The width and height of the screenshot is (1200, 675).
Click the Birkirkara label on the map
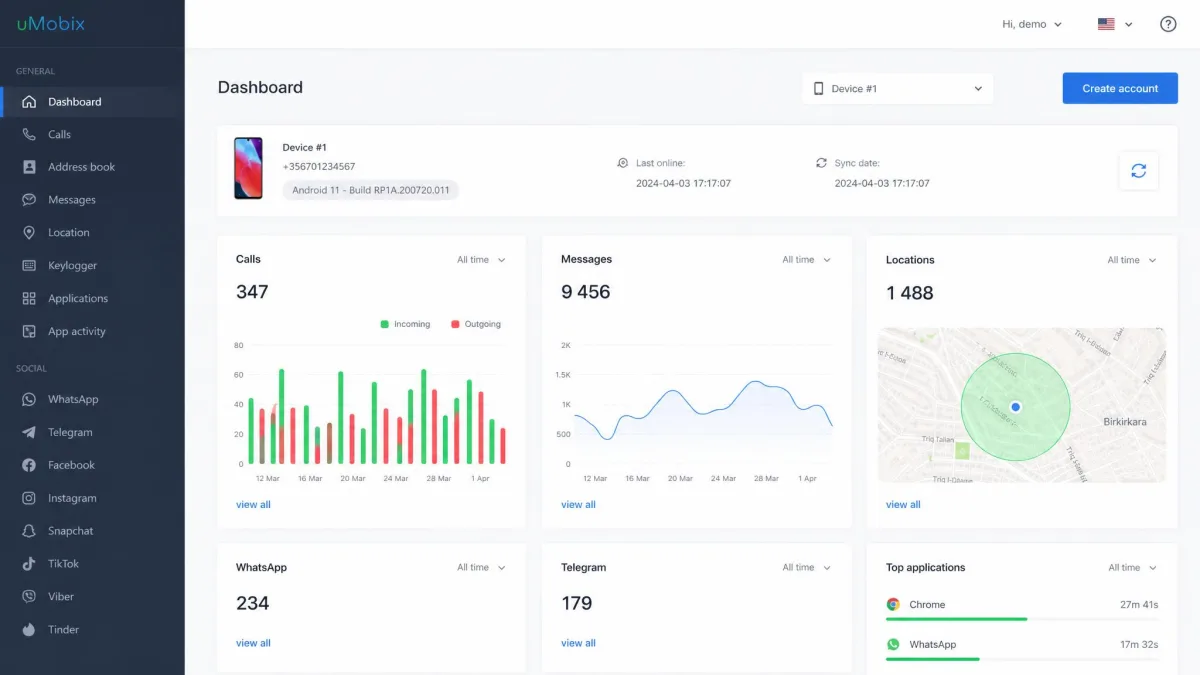tap(1125, 422)
